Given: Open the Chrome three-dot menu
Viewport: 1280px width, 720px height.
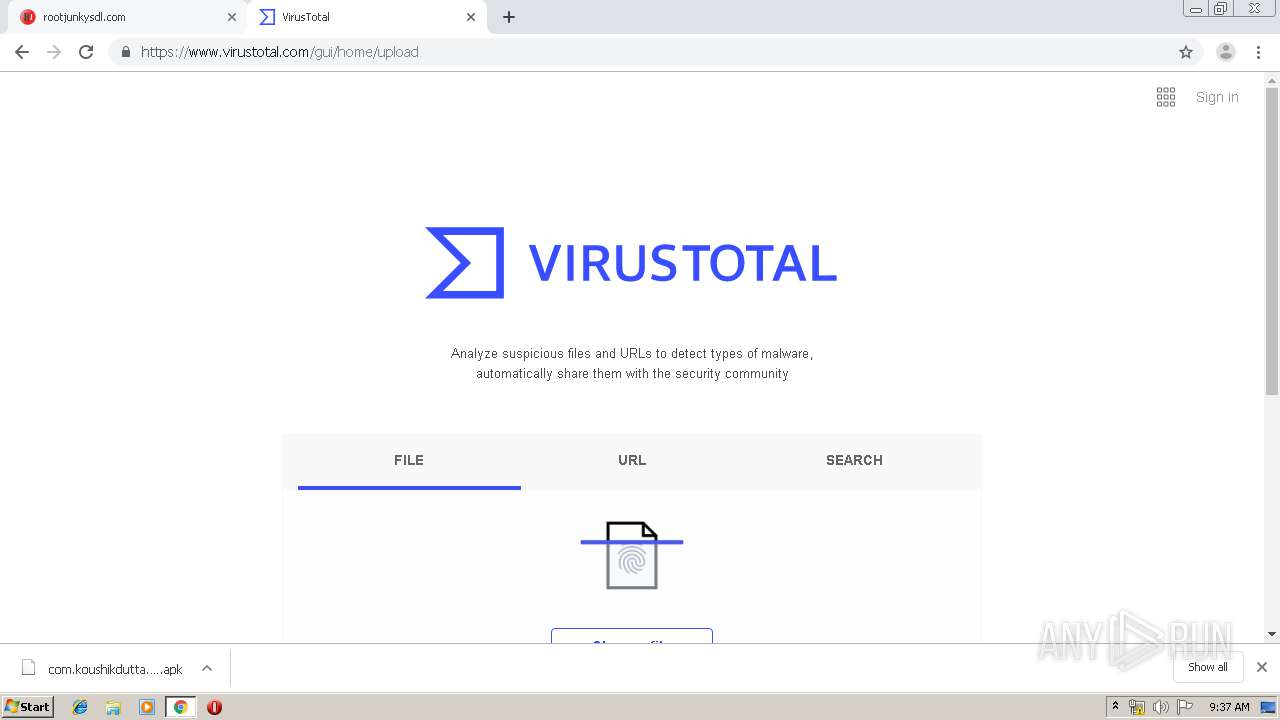Looking at the screenshot, I should [1258, 52].
